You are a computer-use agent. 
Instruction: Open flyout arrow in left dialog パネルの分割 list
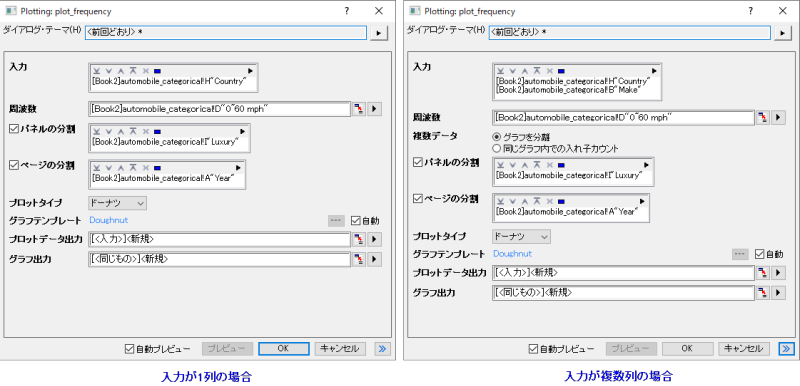(x=242, y=131)
